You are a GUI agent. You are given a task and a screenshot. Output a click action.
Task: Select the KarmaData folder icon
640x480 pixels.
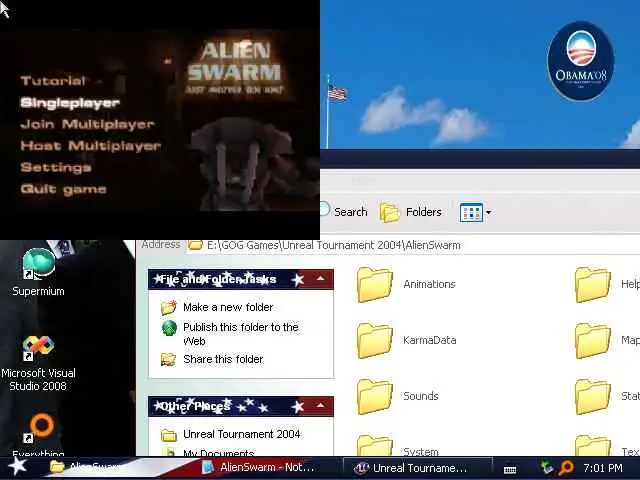[374, 340]
